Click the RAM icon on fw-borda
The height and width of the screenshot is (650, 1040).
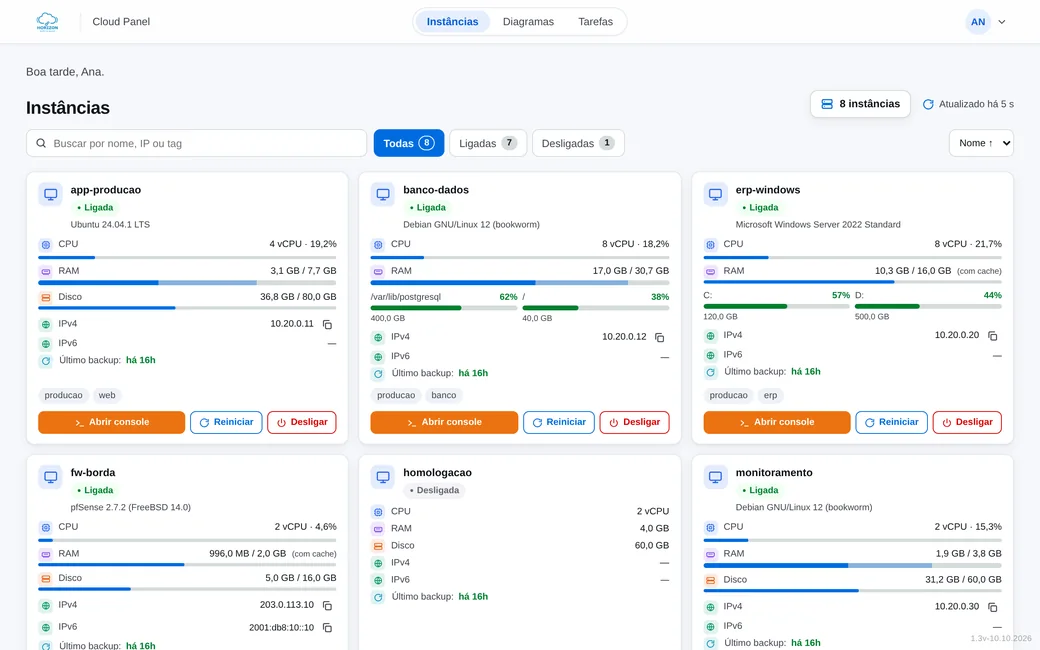(45, 554)
